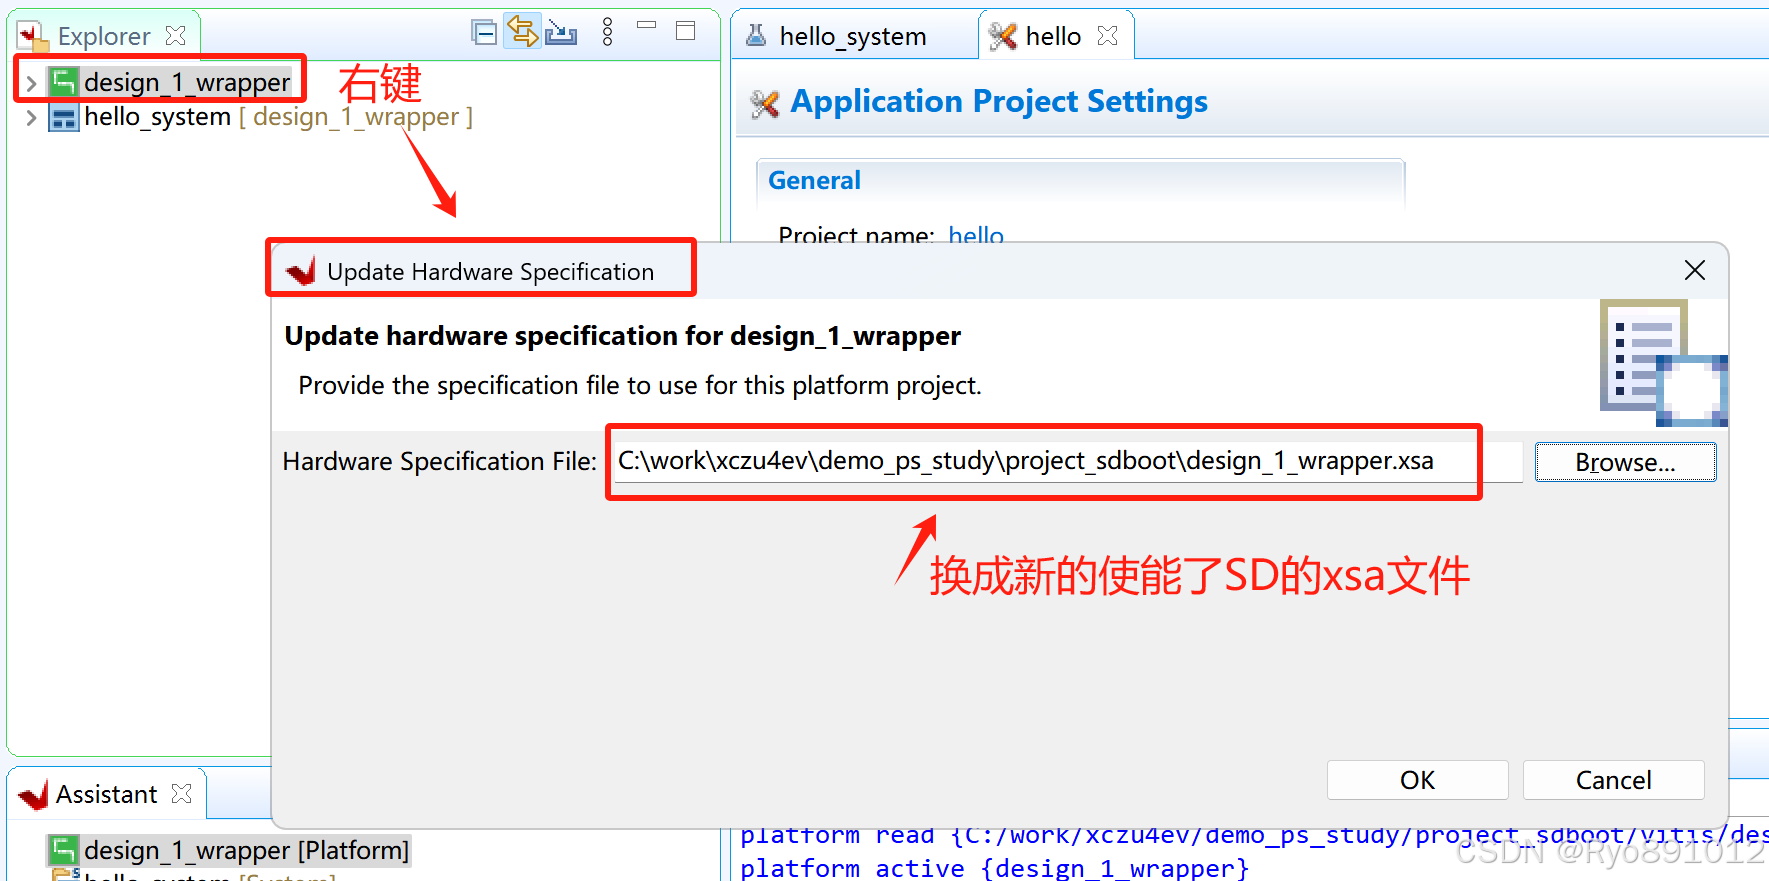The width and height of the screenshot is (1769, 881).
Task: Click the hello project name link
Action: [x=976, y=235]
